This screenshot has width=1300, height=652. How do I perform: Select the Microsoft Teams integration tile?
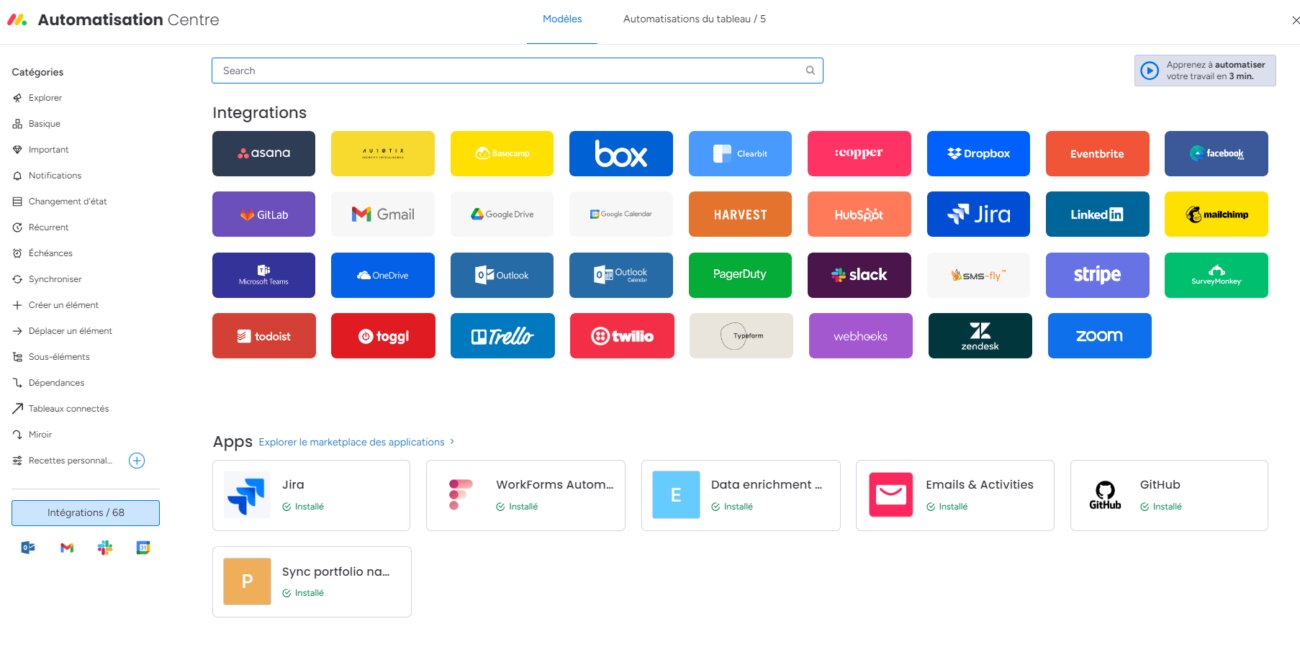264,275
